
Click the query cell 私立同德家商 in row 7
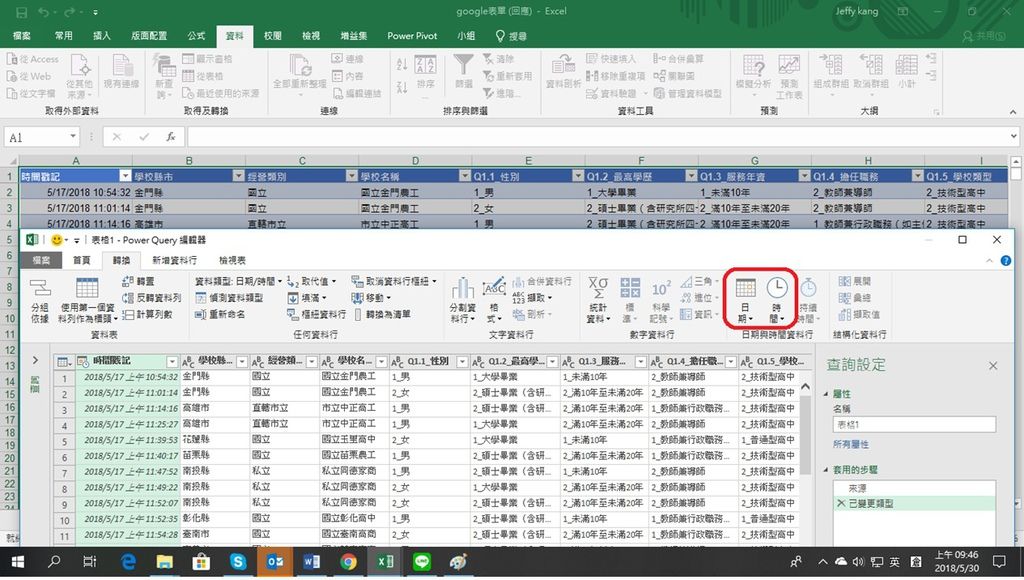coord(353,472)
